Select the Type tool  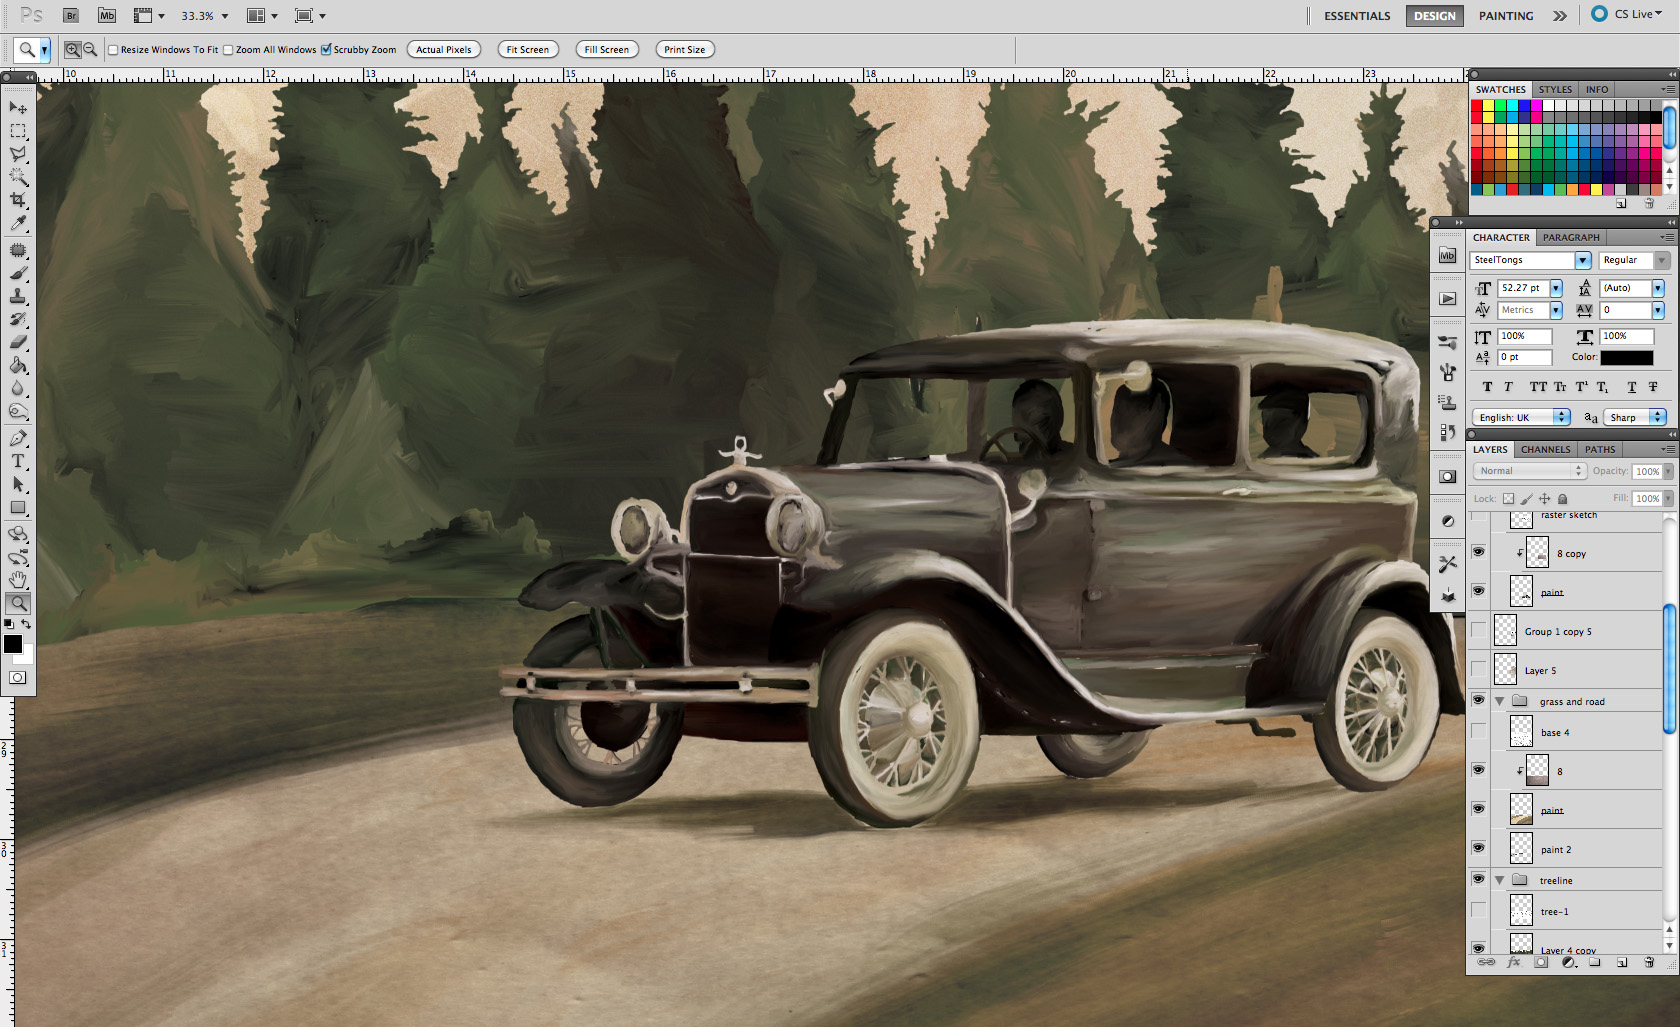(x=18, y=461)
